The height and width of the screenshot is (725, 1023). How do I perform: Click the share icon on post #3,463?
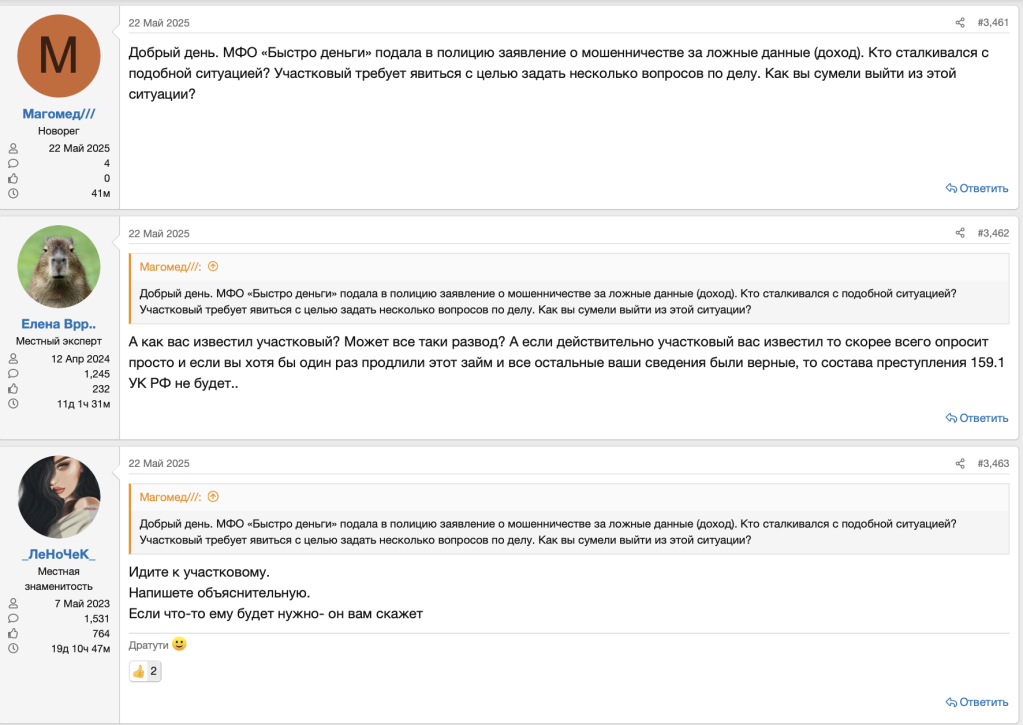click(960, 464)
